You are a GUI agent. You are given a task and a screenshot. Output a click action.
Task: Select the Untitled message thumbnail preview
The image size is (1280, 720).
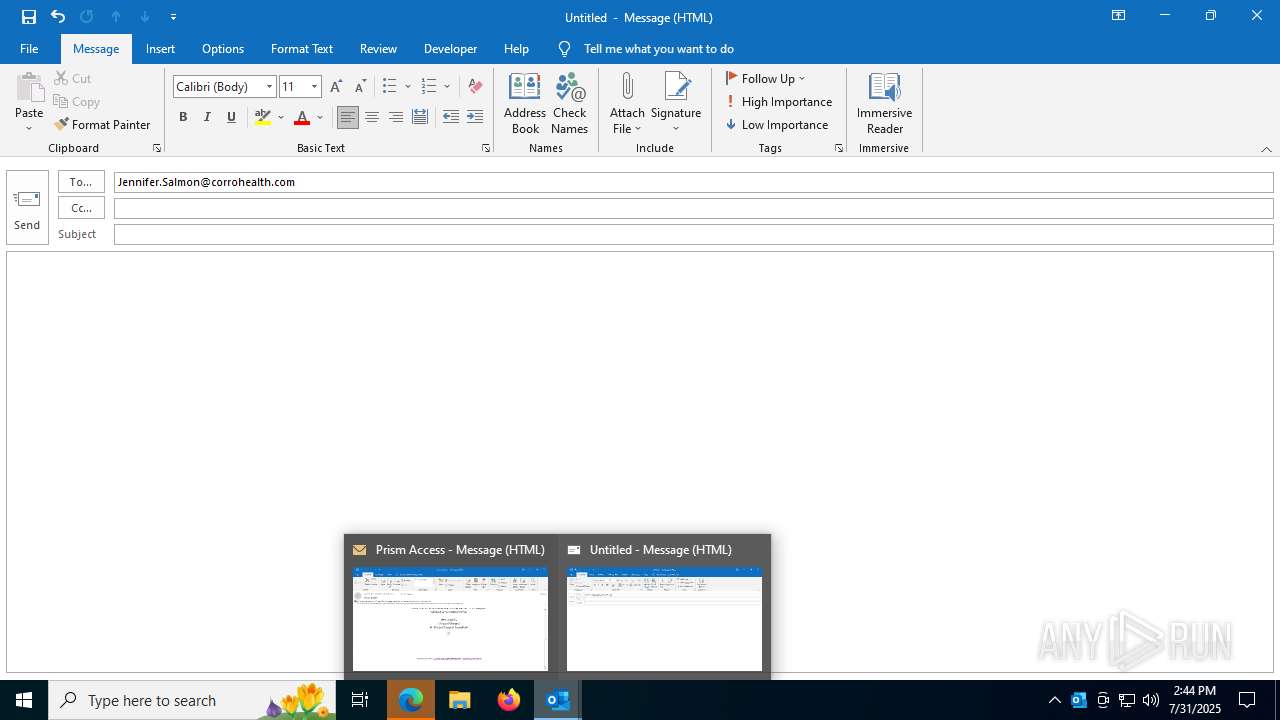(x=664, y=619)
